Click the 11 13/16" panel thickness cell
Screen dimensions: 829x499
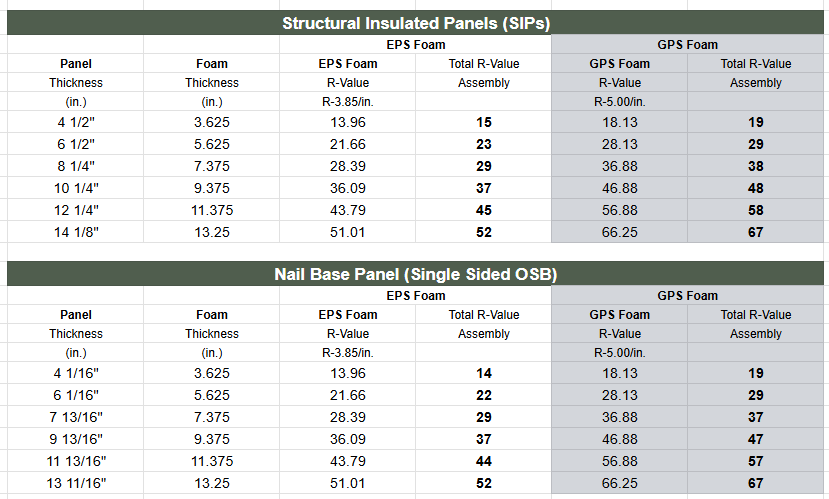click(x=76, y=461)
